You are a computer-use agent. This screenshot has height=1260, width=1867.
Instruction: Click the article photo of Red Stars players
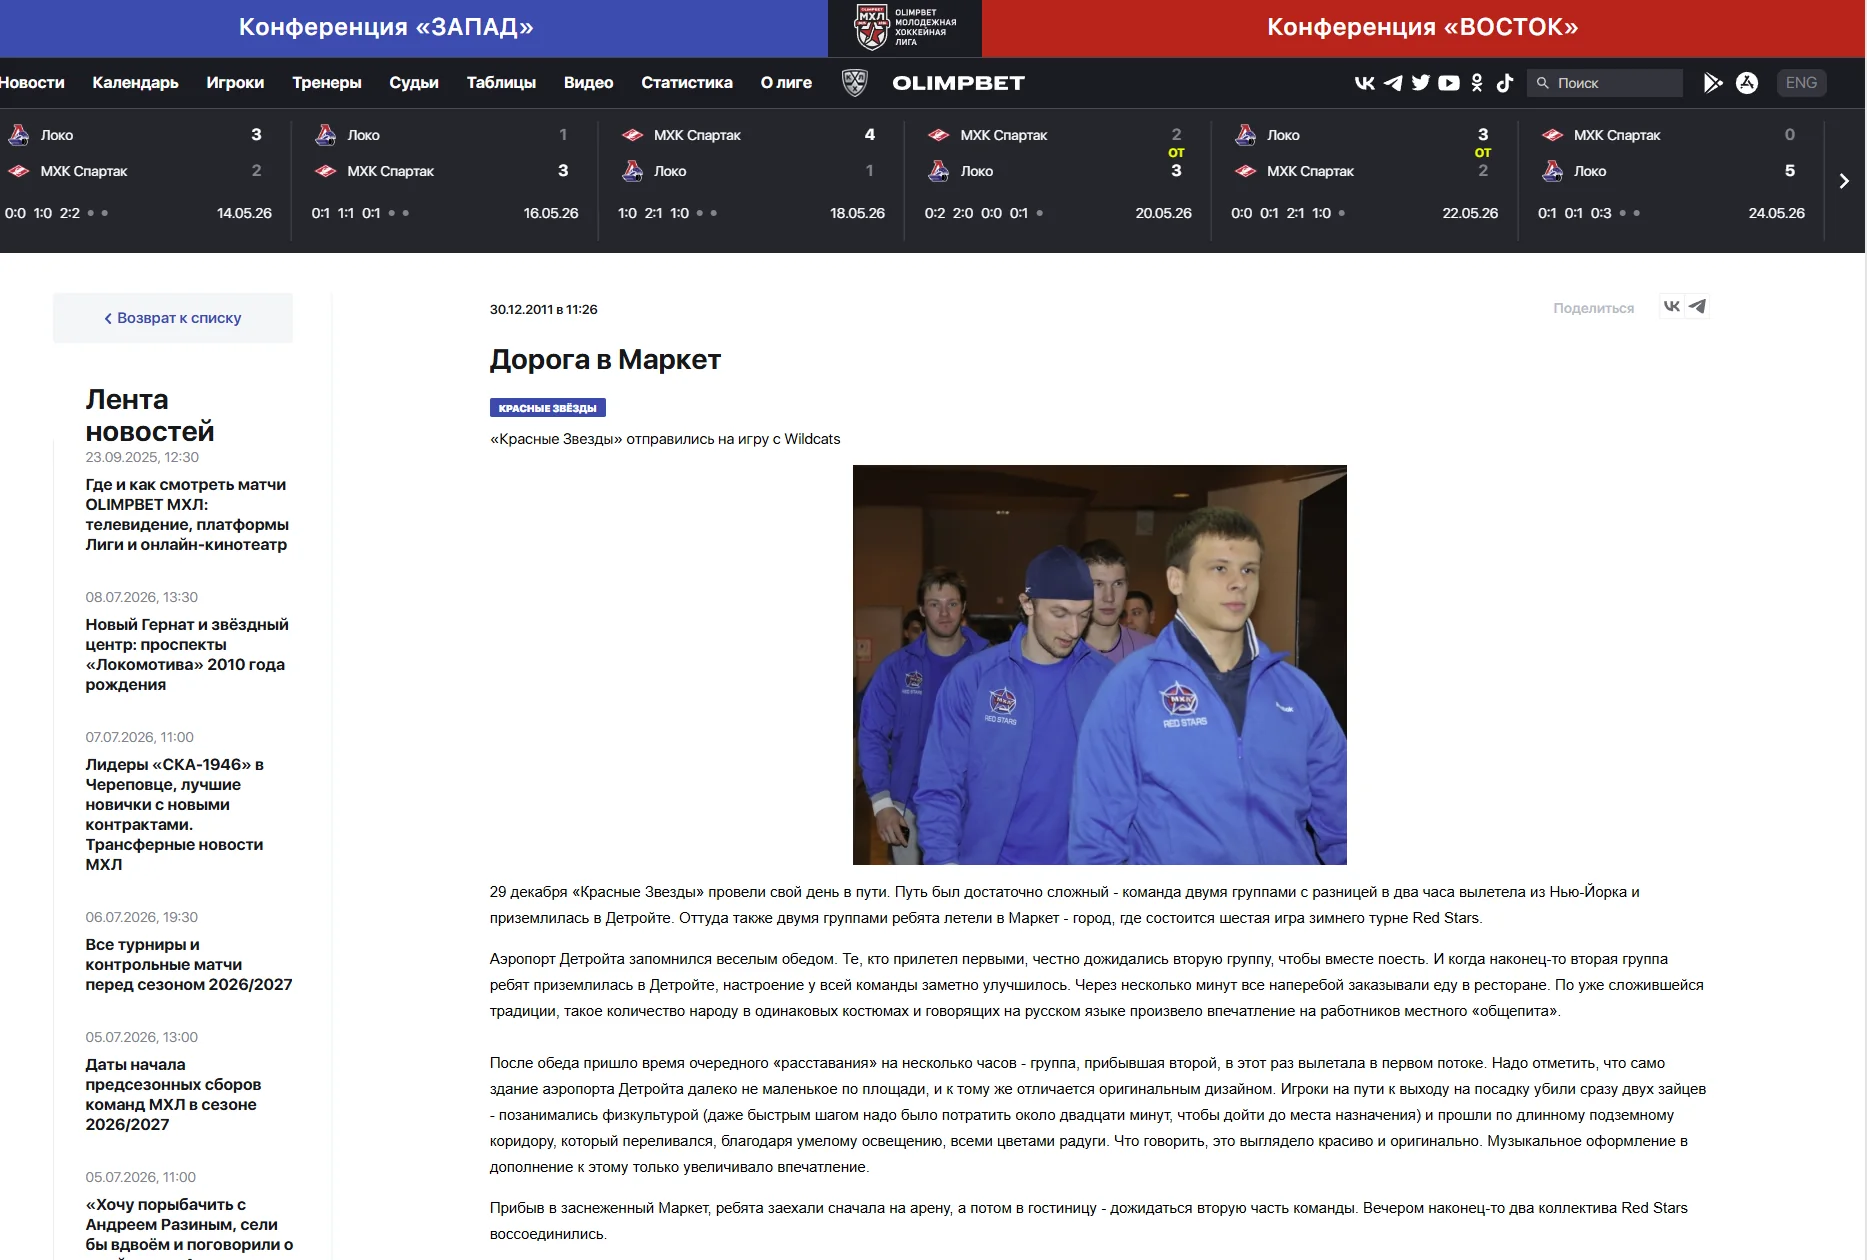(x=1099, y=664)
